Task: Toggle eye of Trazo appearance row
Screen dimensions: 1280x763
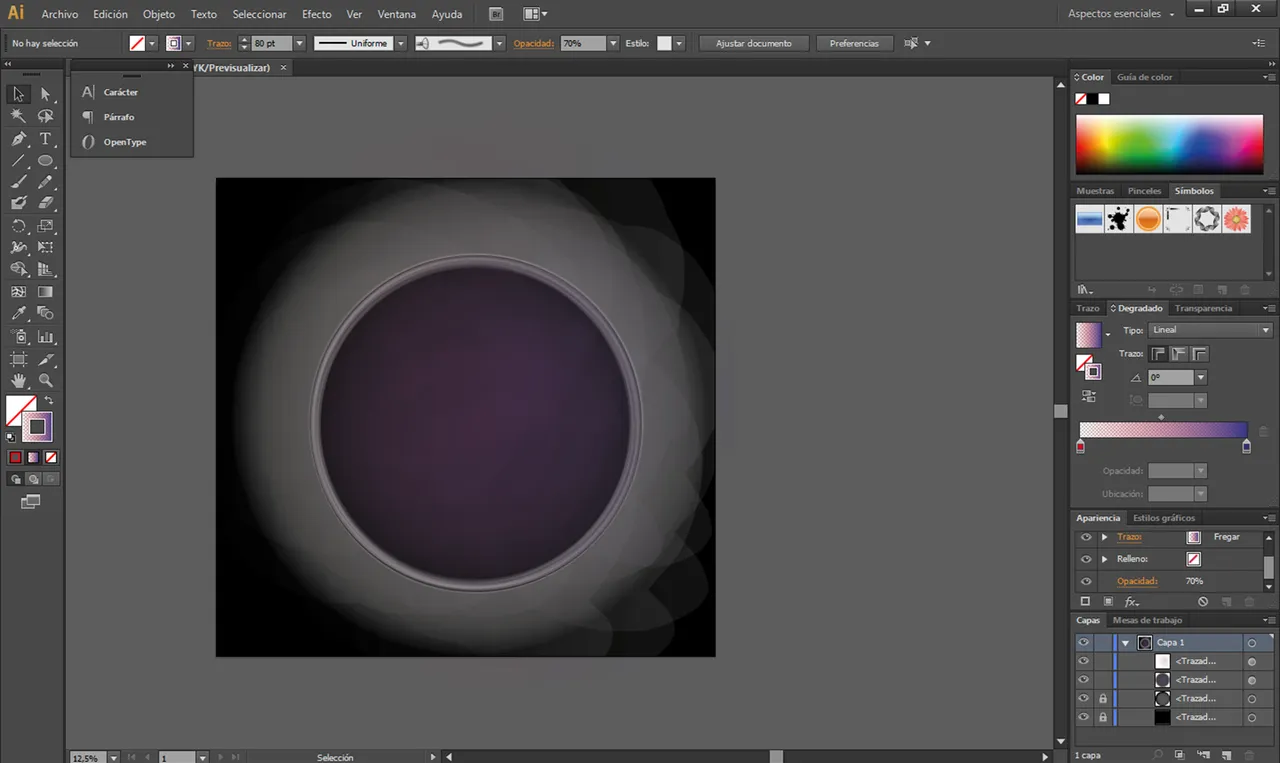Action: 1086,537
